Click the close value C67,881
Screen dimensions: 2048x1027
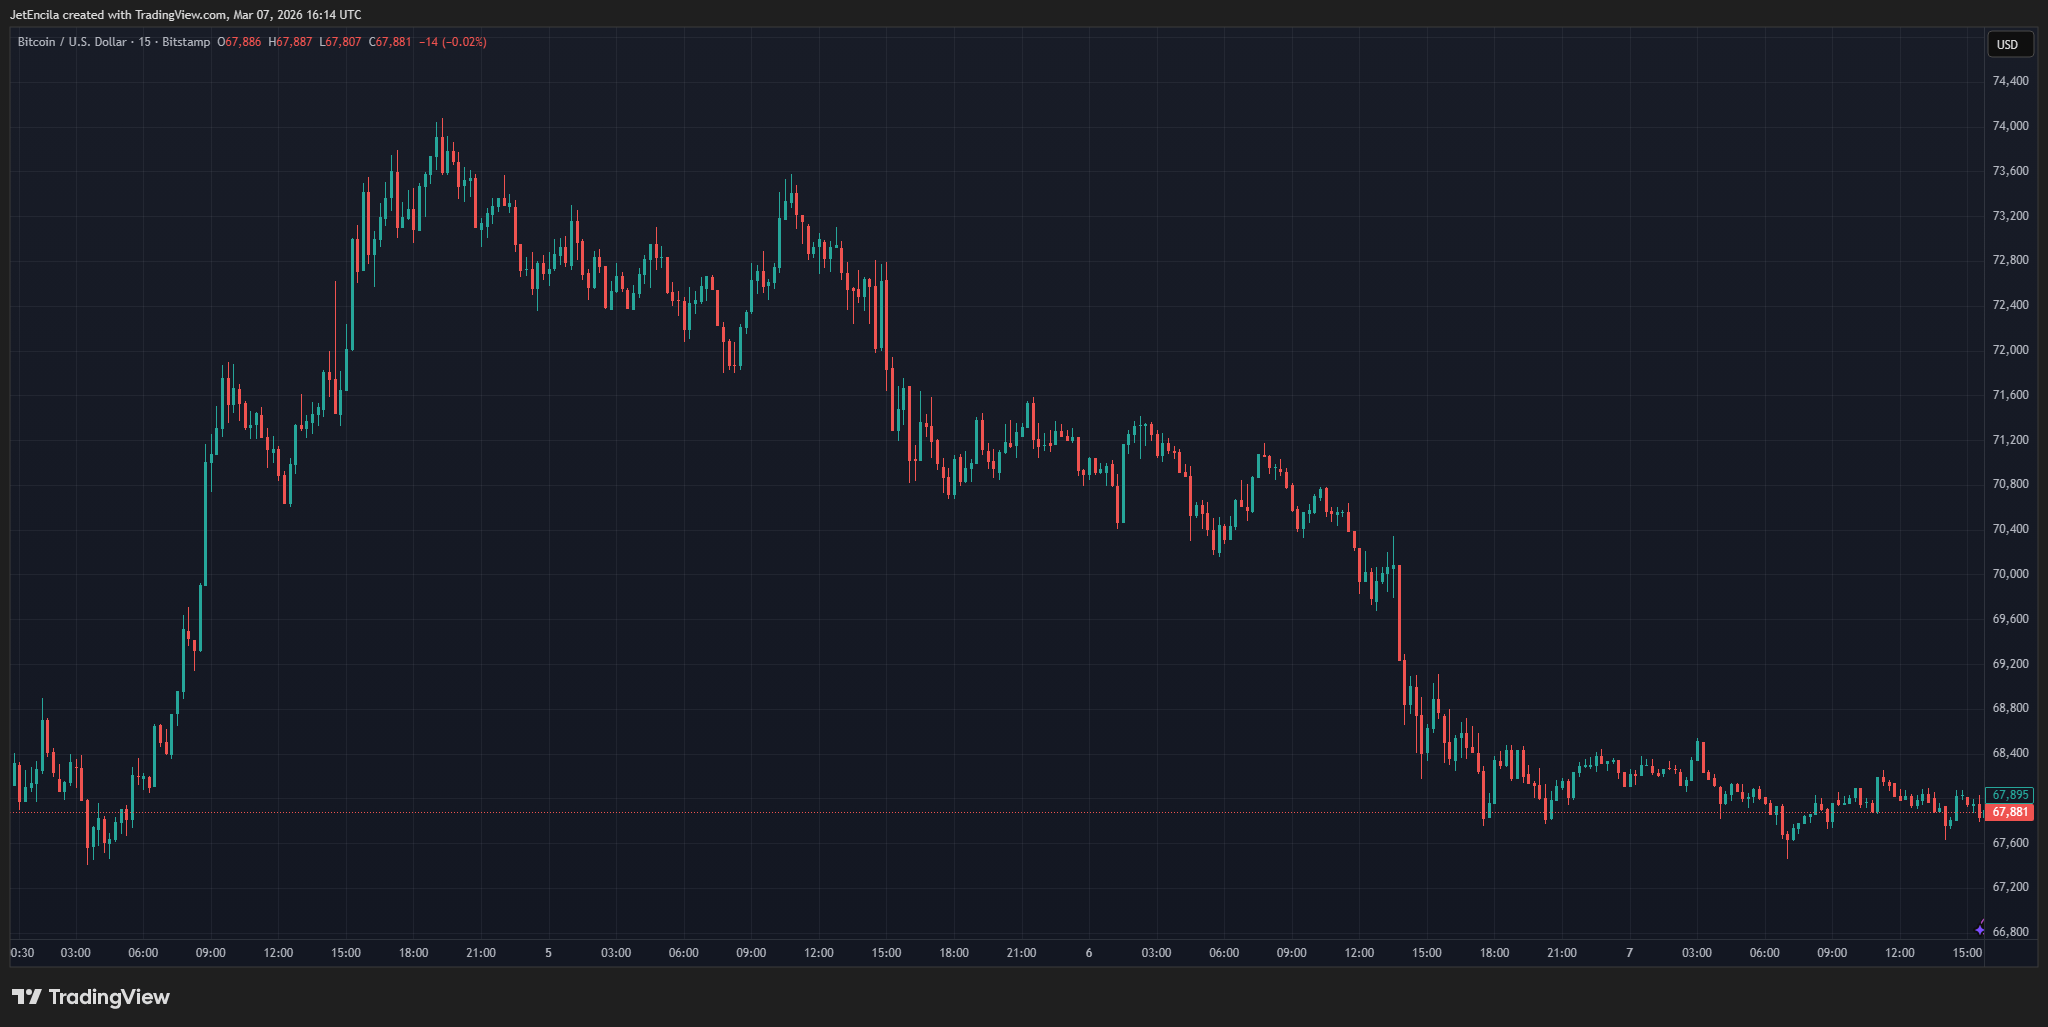tap(390, 42)
